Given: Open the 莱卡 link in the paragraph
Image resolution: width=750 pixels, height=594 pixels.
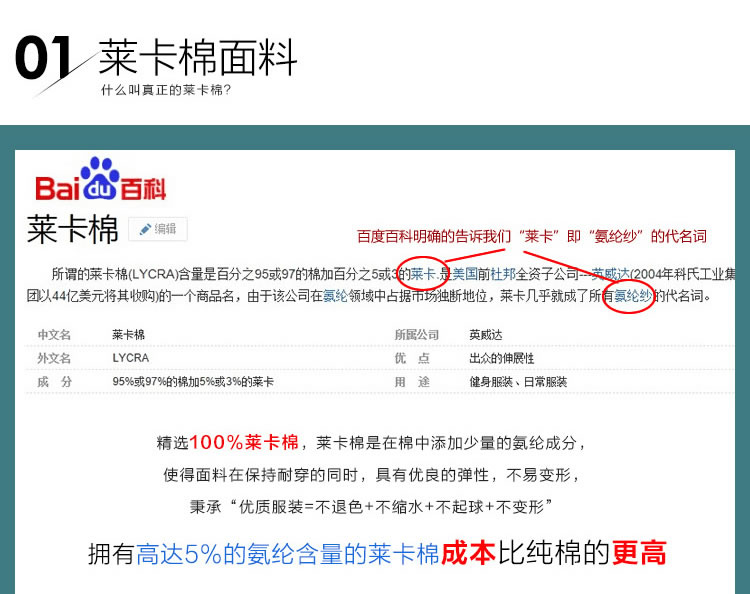Looking at the screenshot, I should (x=423, y=274).
